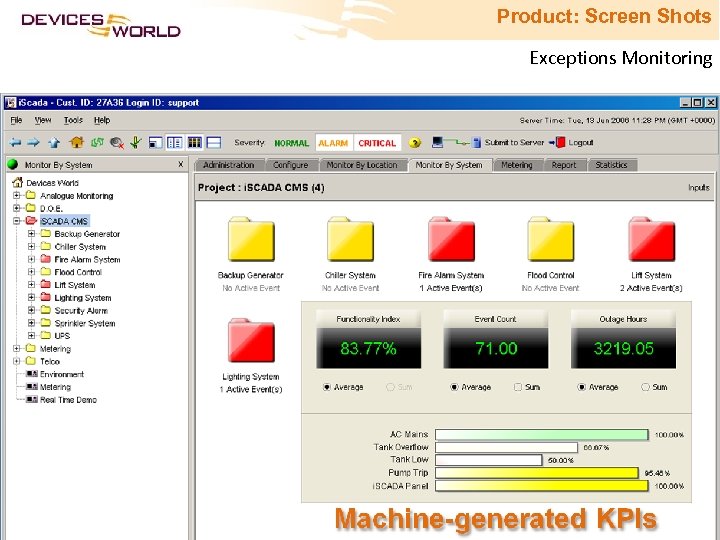Expand the D.O.E. tree node

pos(17,208)
